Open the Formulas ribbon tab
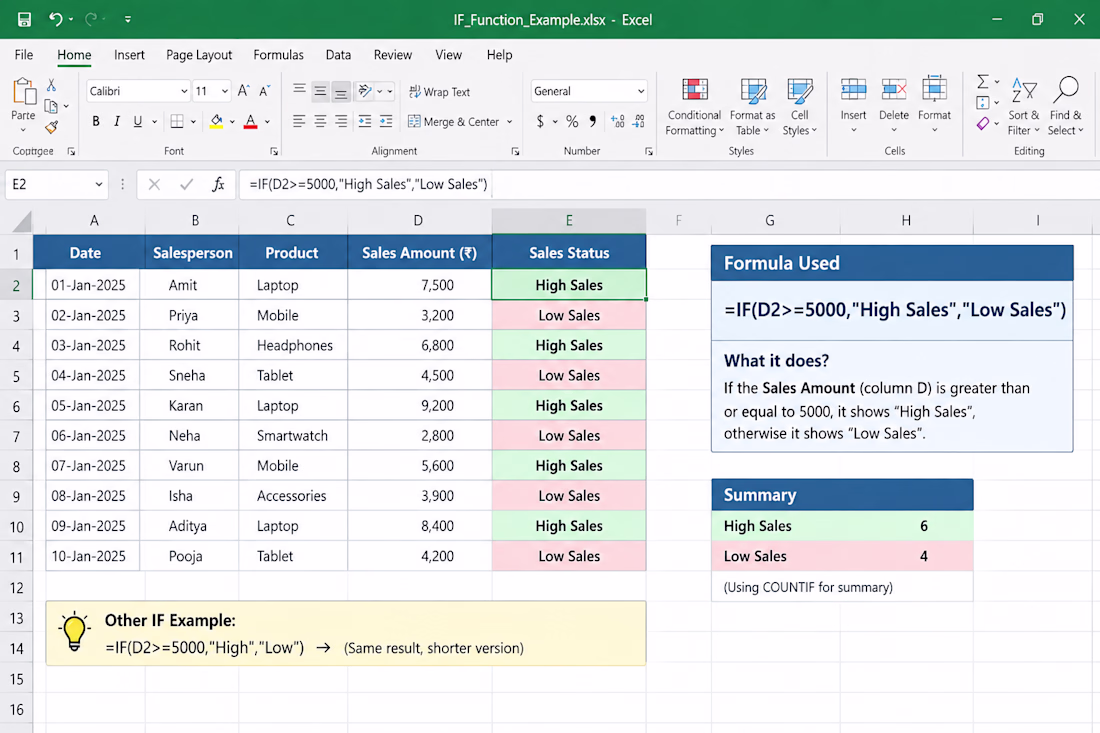The width and height of the screenshot is (1100, 733). pos(279,55)
